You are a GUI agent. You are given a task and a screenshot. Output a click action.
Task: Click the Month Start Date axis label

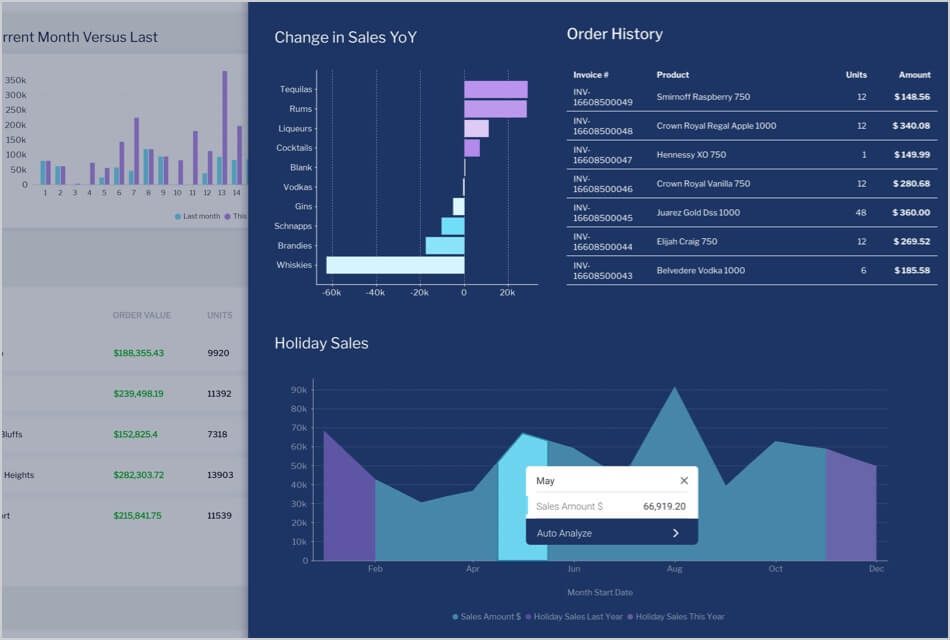click(599, 592)
